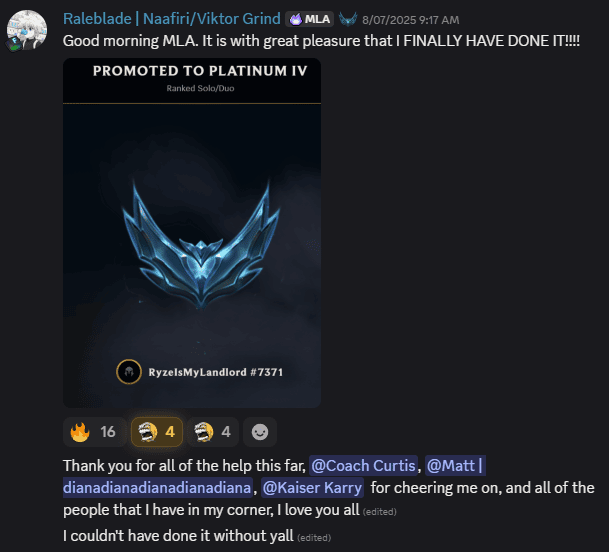Click the RyzeIsMyLandlord #7371 name in image
Image resolution: width=609 pixels, height=552 pixels.
tap(216, 372)
